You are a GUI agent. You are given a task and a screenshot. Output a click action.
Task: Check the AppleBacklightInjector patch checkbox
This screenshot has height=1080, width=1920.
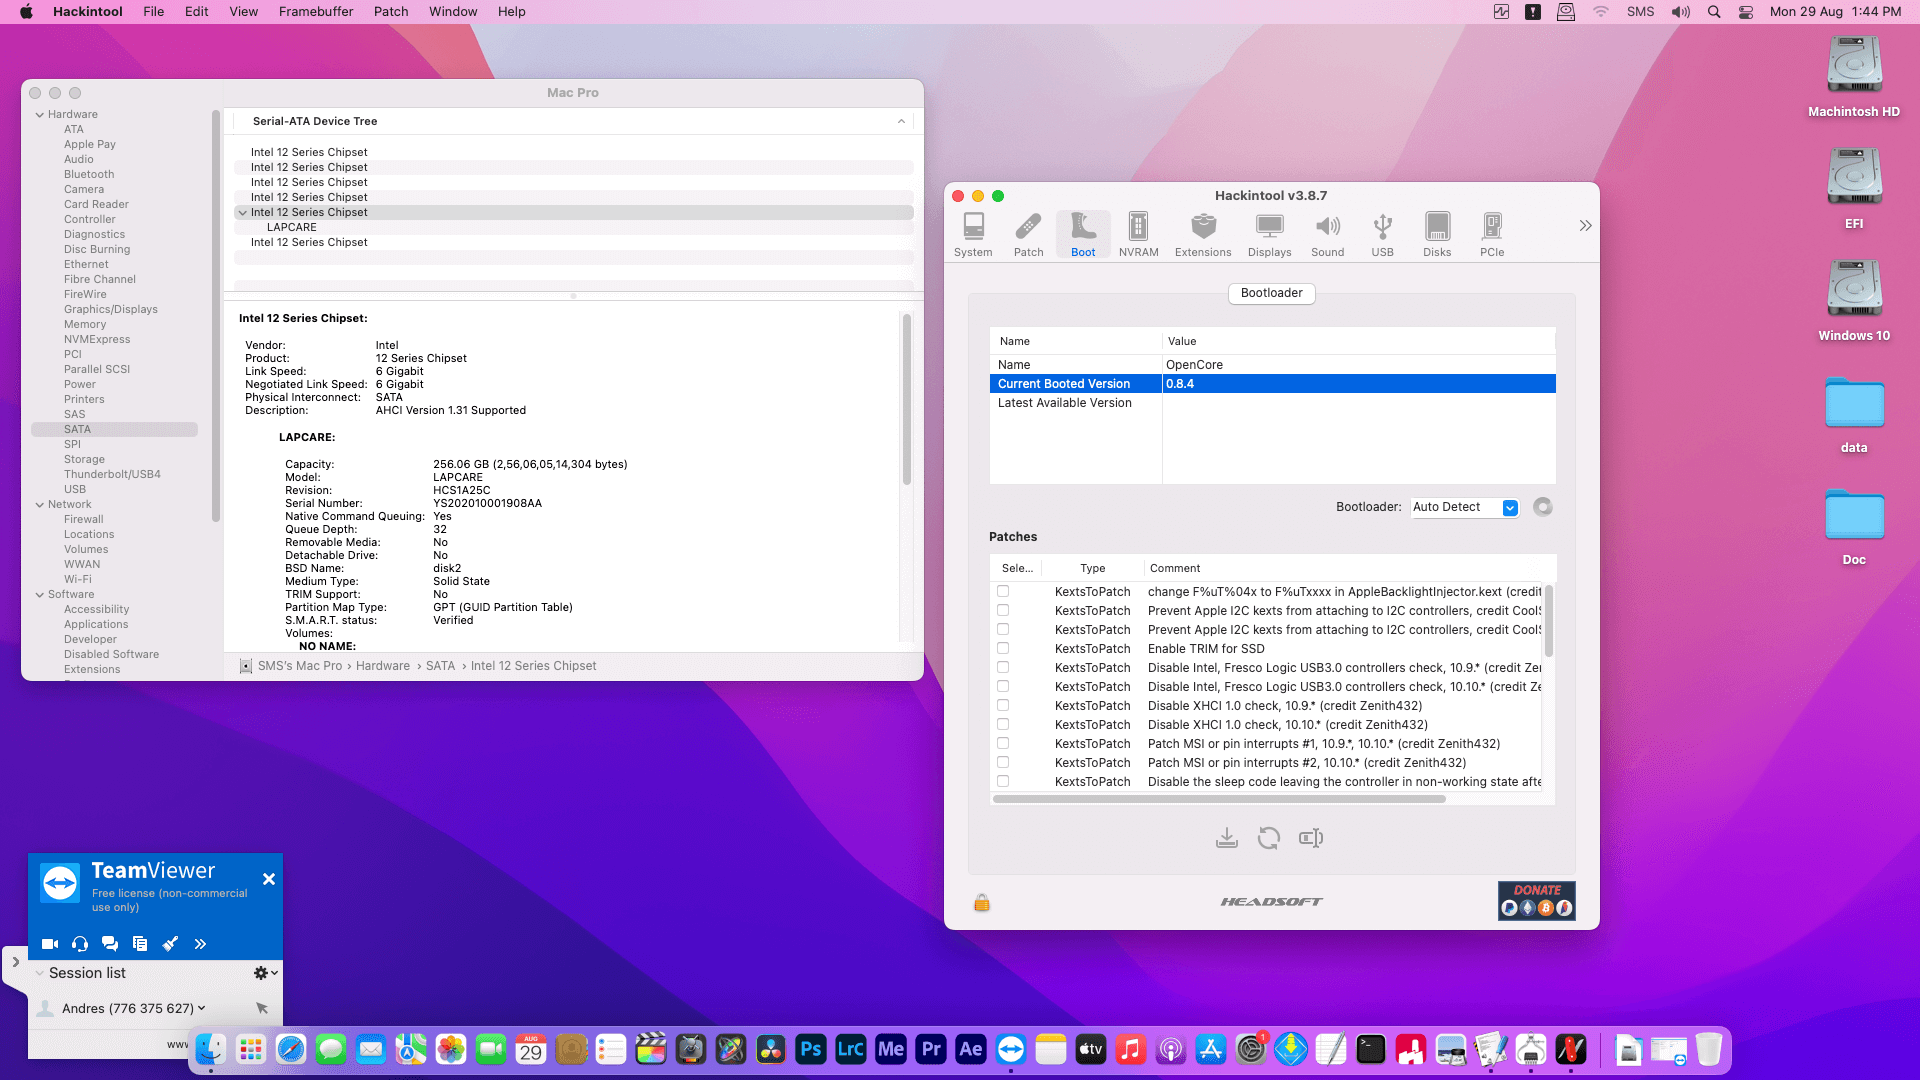[x=1003, y=591]
